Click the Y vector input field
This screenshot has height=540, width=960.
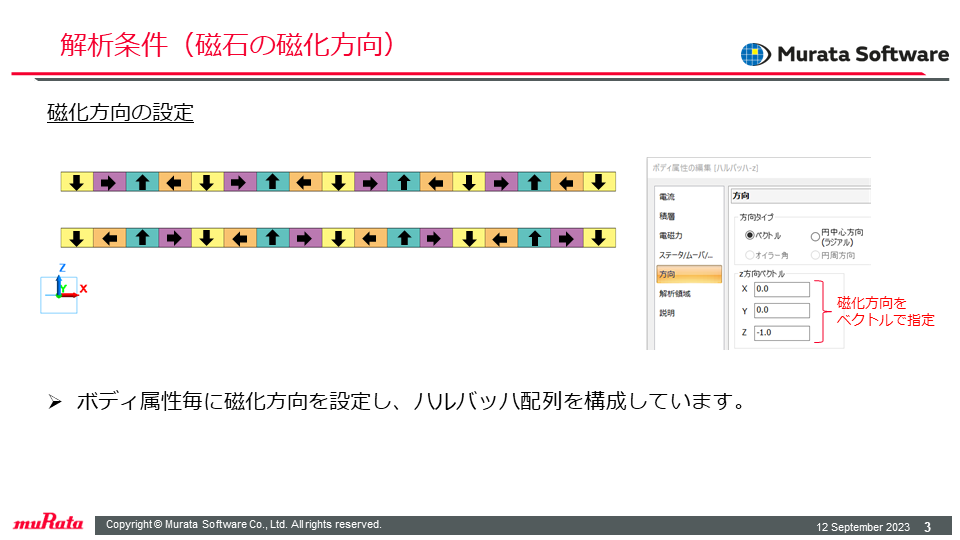(782, 310)
